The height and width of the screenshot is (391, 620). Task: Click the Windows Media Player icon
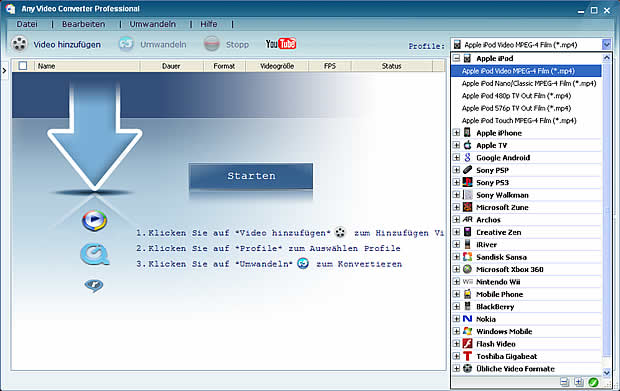94,221
